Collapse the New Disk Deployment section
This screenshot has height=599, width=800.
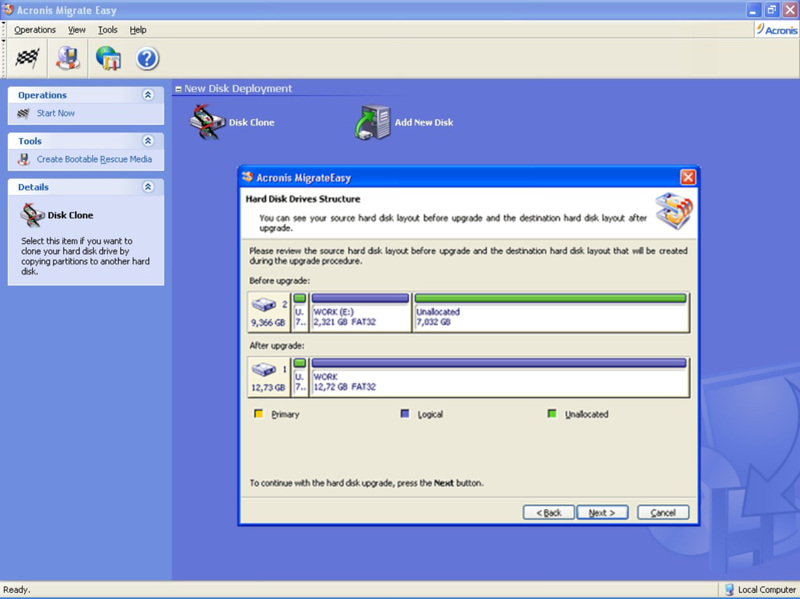click(x=178, y=89)
